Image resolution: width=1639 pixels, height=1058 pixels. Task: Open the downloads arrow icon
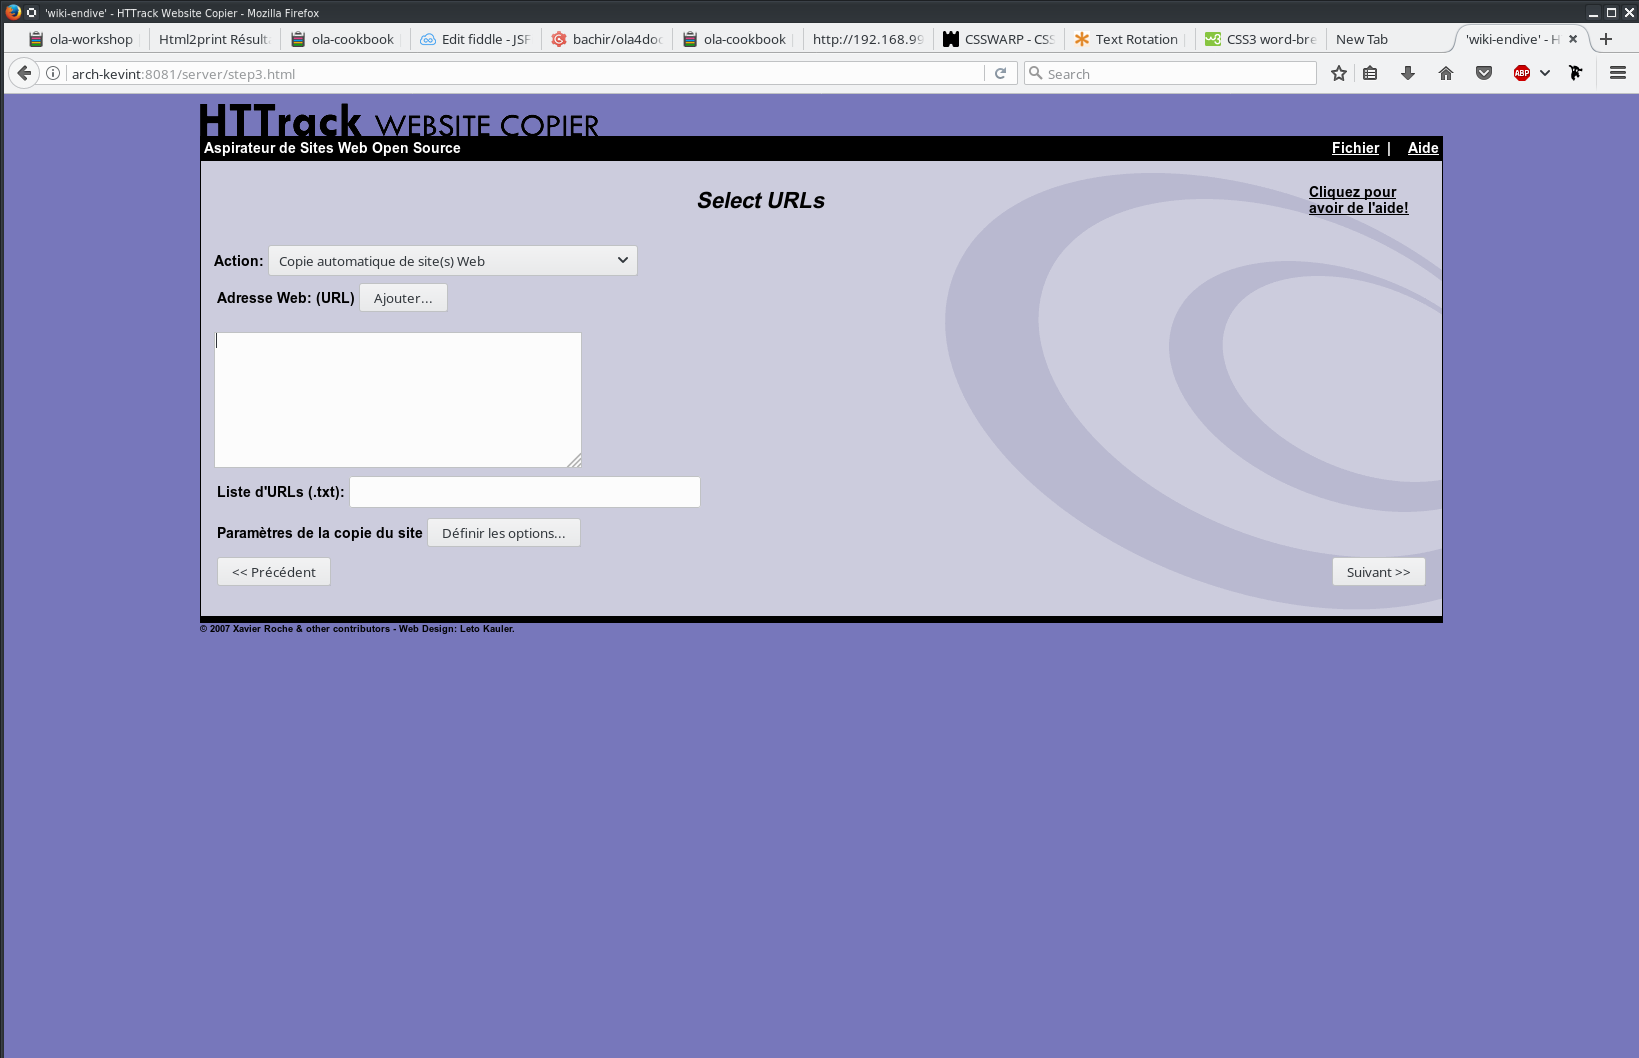point(1408,73)
